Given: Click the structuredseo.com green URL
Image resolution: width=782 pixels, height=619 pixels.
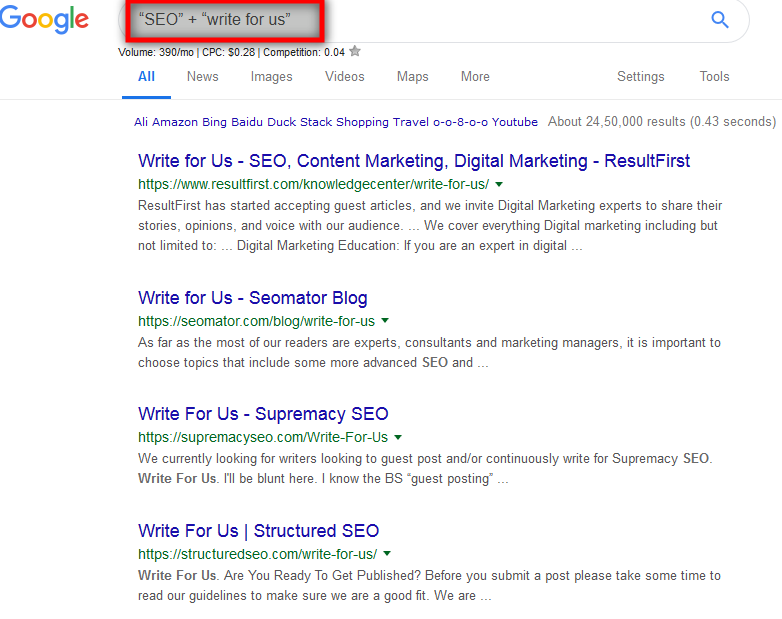Looking at the screenshot, I should pyautogui.click(x=257, y=554).
